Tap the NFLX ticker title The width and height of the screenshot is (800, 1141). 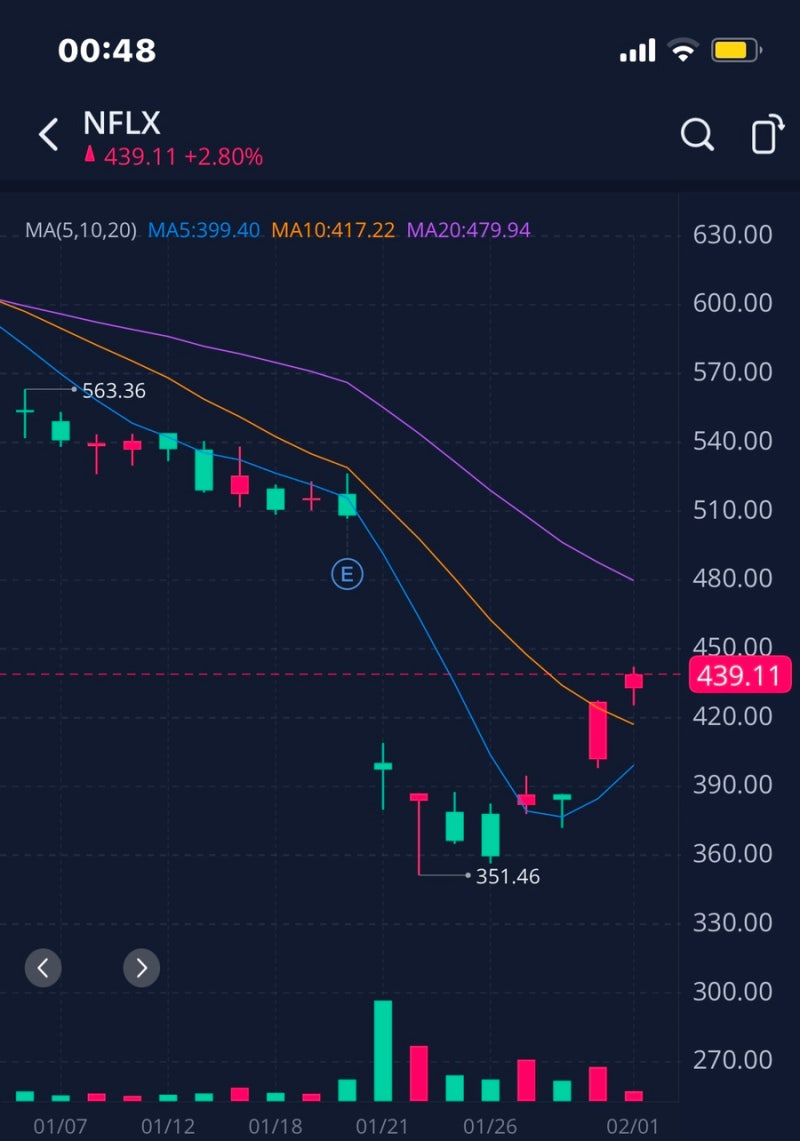122,123
